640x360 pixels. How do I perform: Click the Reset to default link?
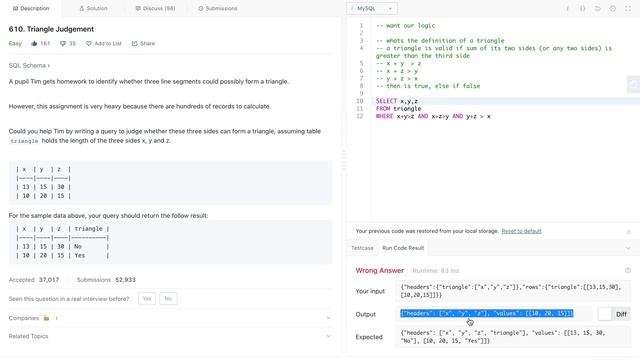[521, 231]
